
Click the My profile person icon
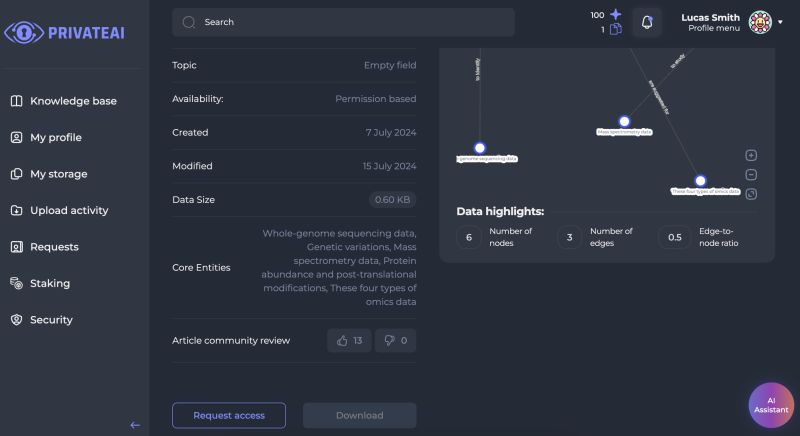pyautogui.click(x=16, y=137)
